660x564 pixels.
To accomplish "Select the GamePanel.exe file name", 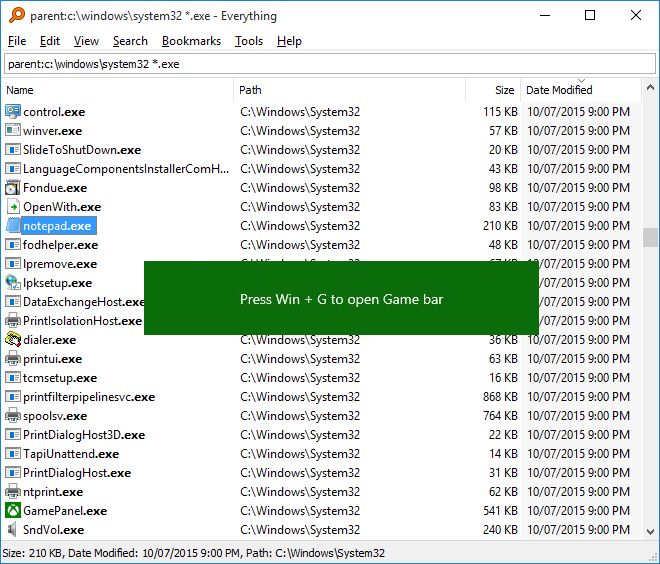I will [x=65, y=511].
